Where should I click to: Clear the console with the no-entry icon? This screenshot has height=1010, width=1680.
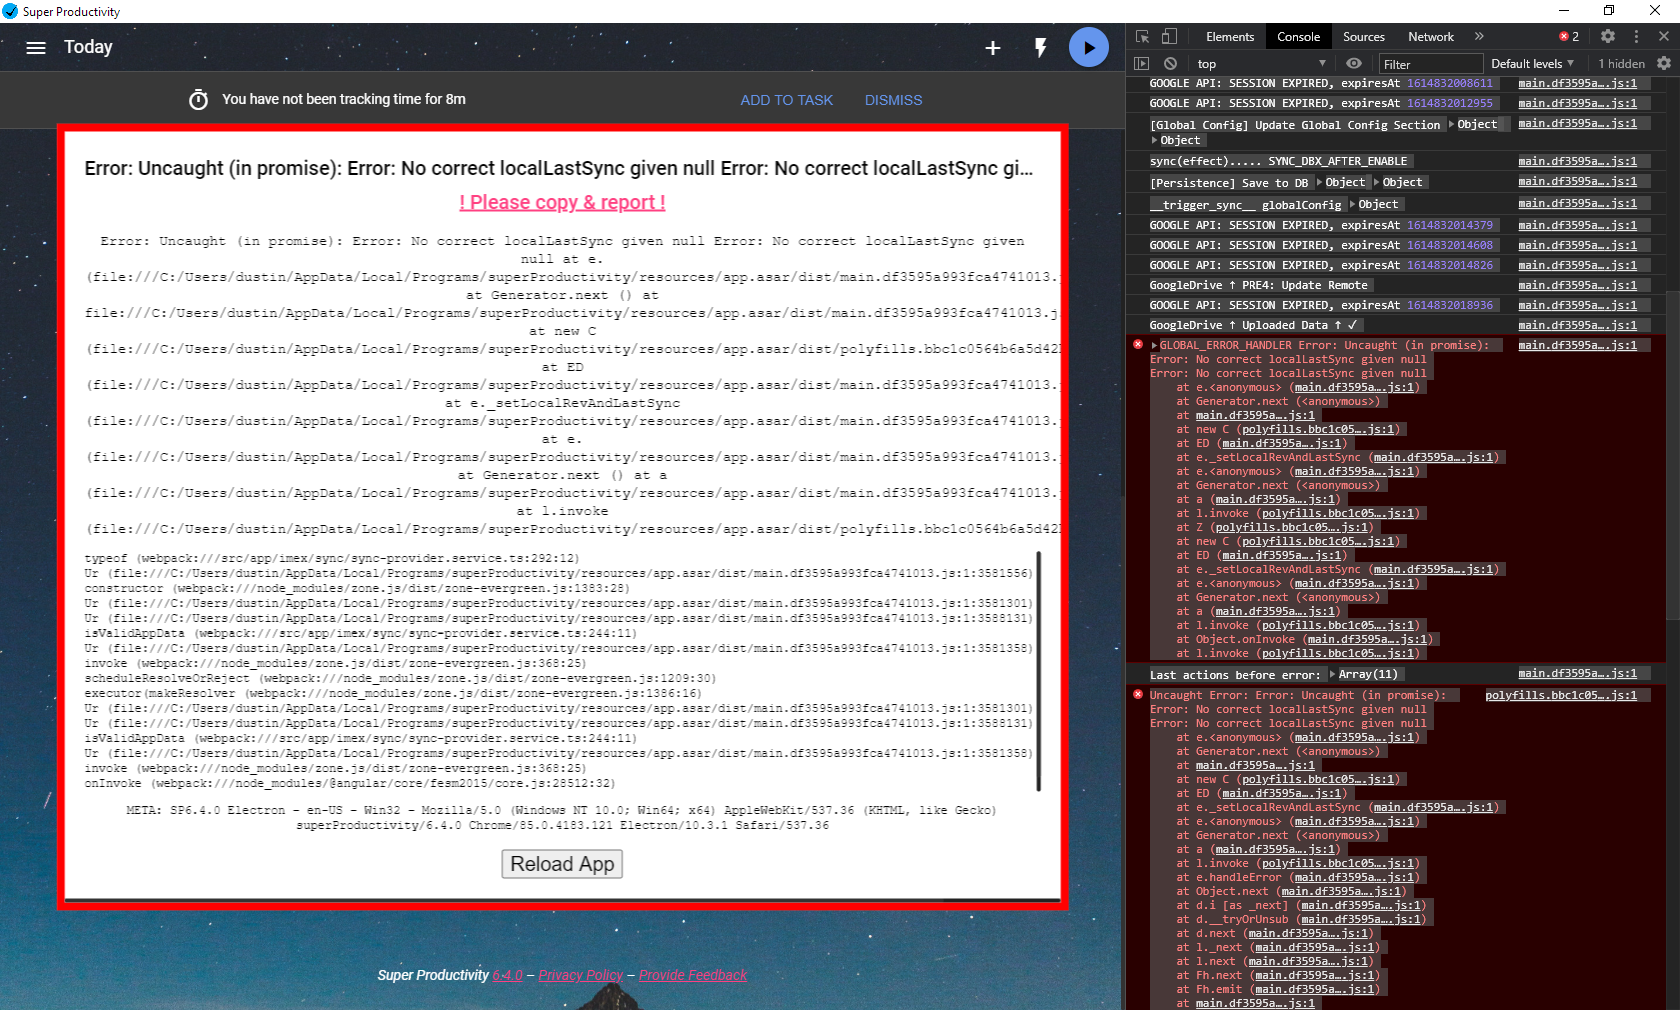pyautogui.click(x=1170, y=63)
